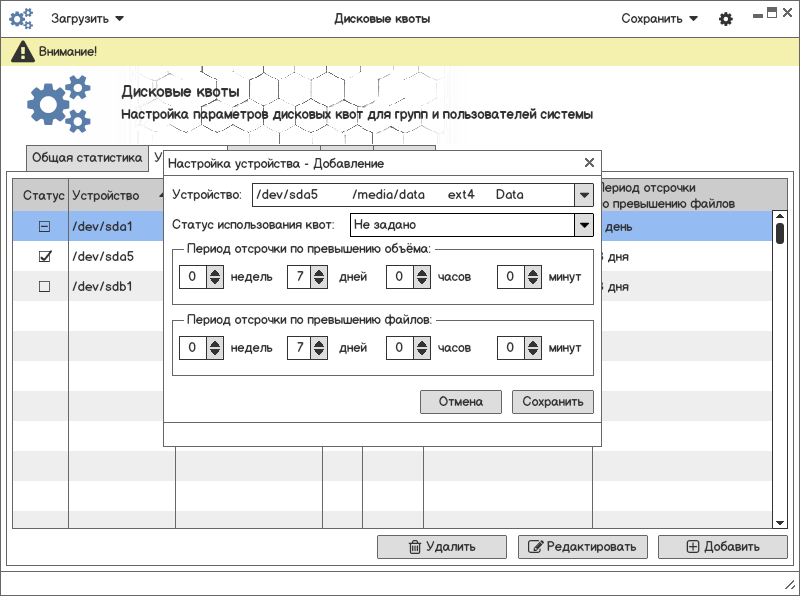The height and width of the screenshot is (596, 800).
Task: Switch to the Общая статистика tab
Action: pos(87,158)
